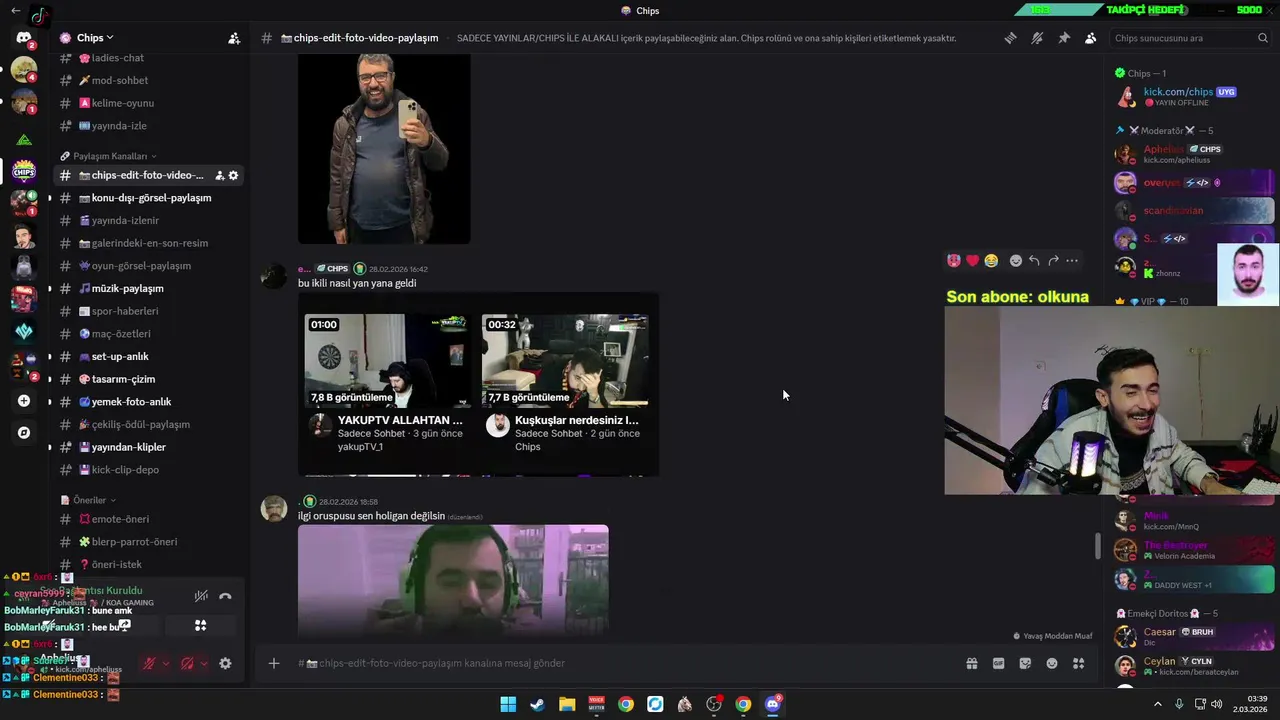Open the emoji picker in message bar
Image resolution: width=1280 pixels, height=720 pixels.
tap(1052, 663)
